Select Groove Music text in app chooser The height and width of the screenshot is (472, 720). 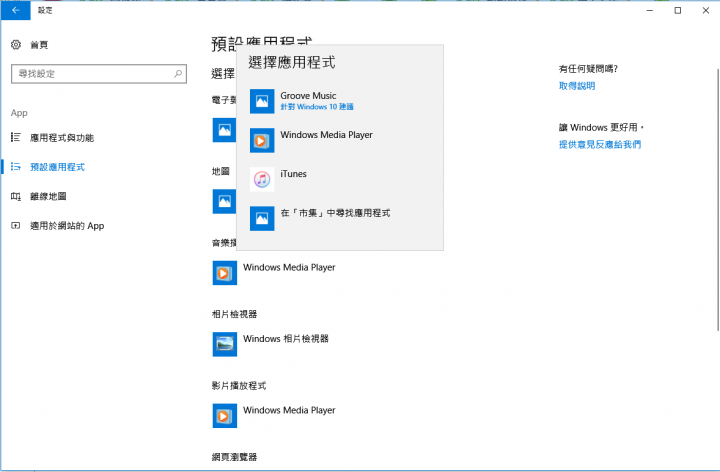308,96
